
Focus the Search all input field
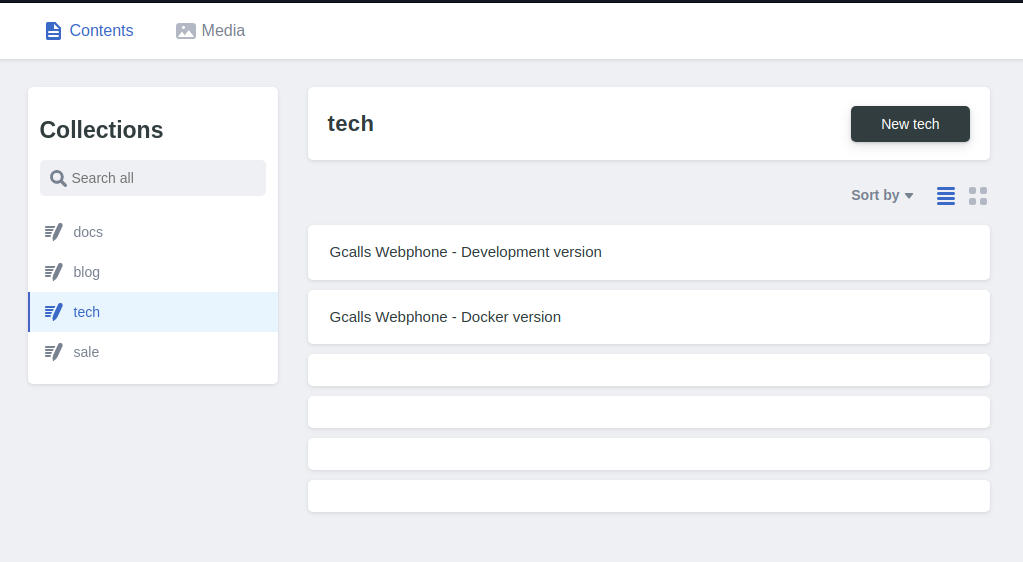160,178
